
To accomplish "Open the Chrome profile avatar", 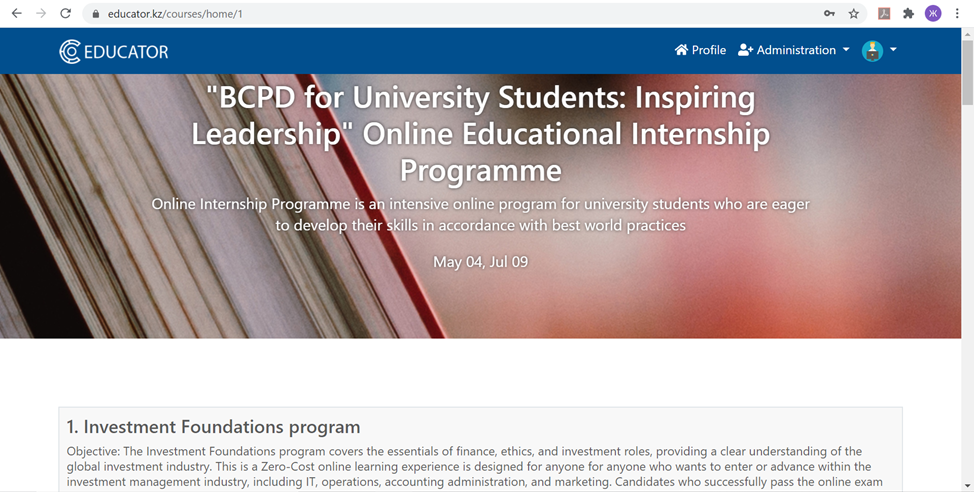I will [x=933, y=14].
